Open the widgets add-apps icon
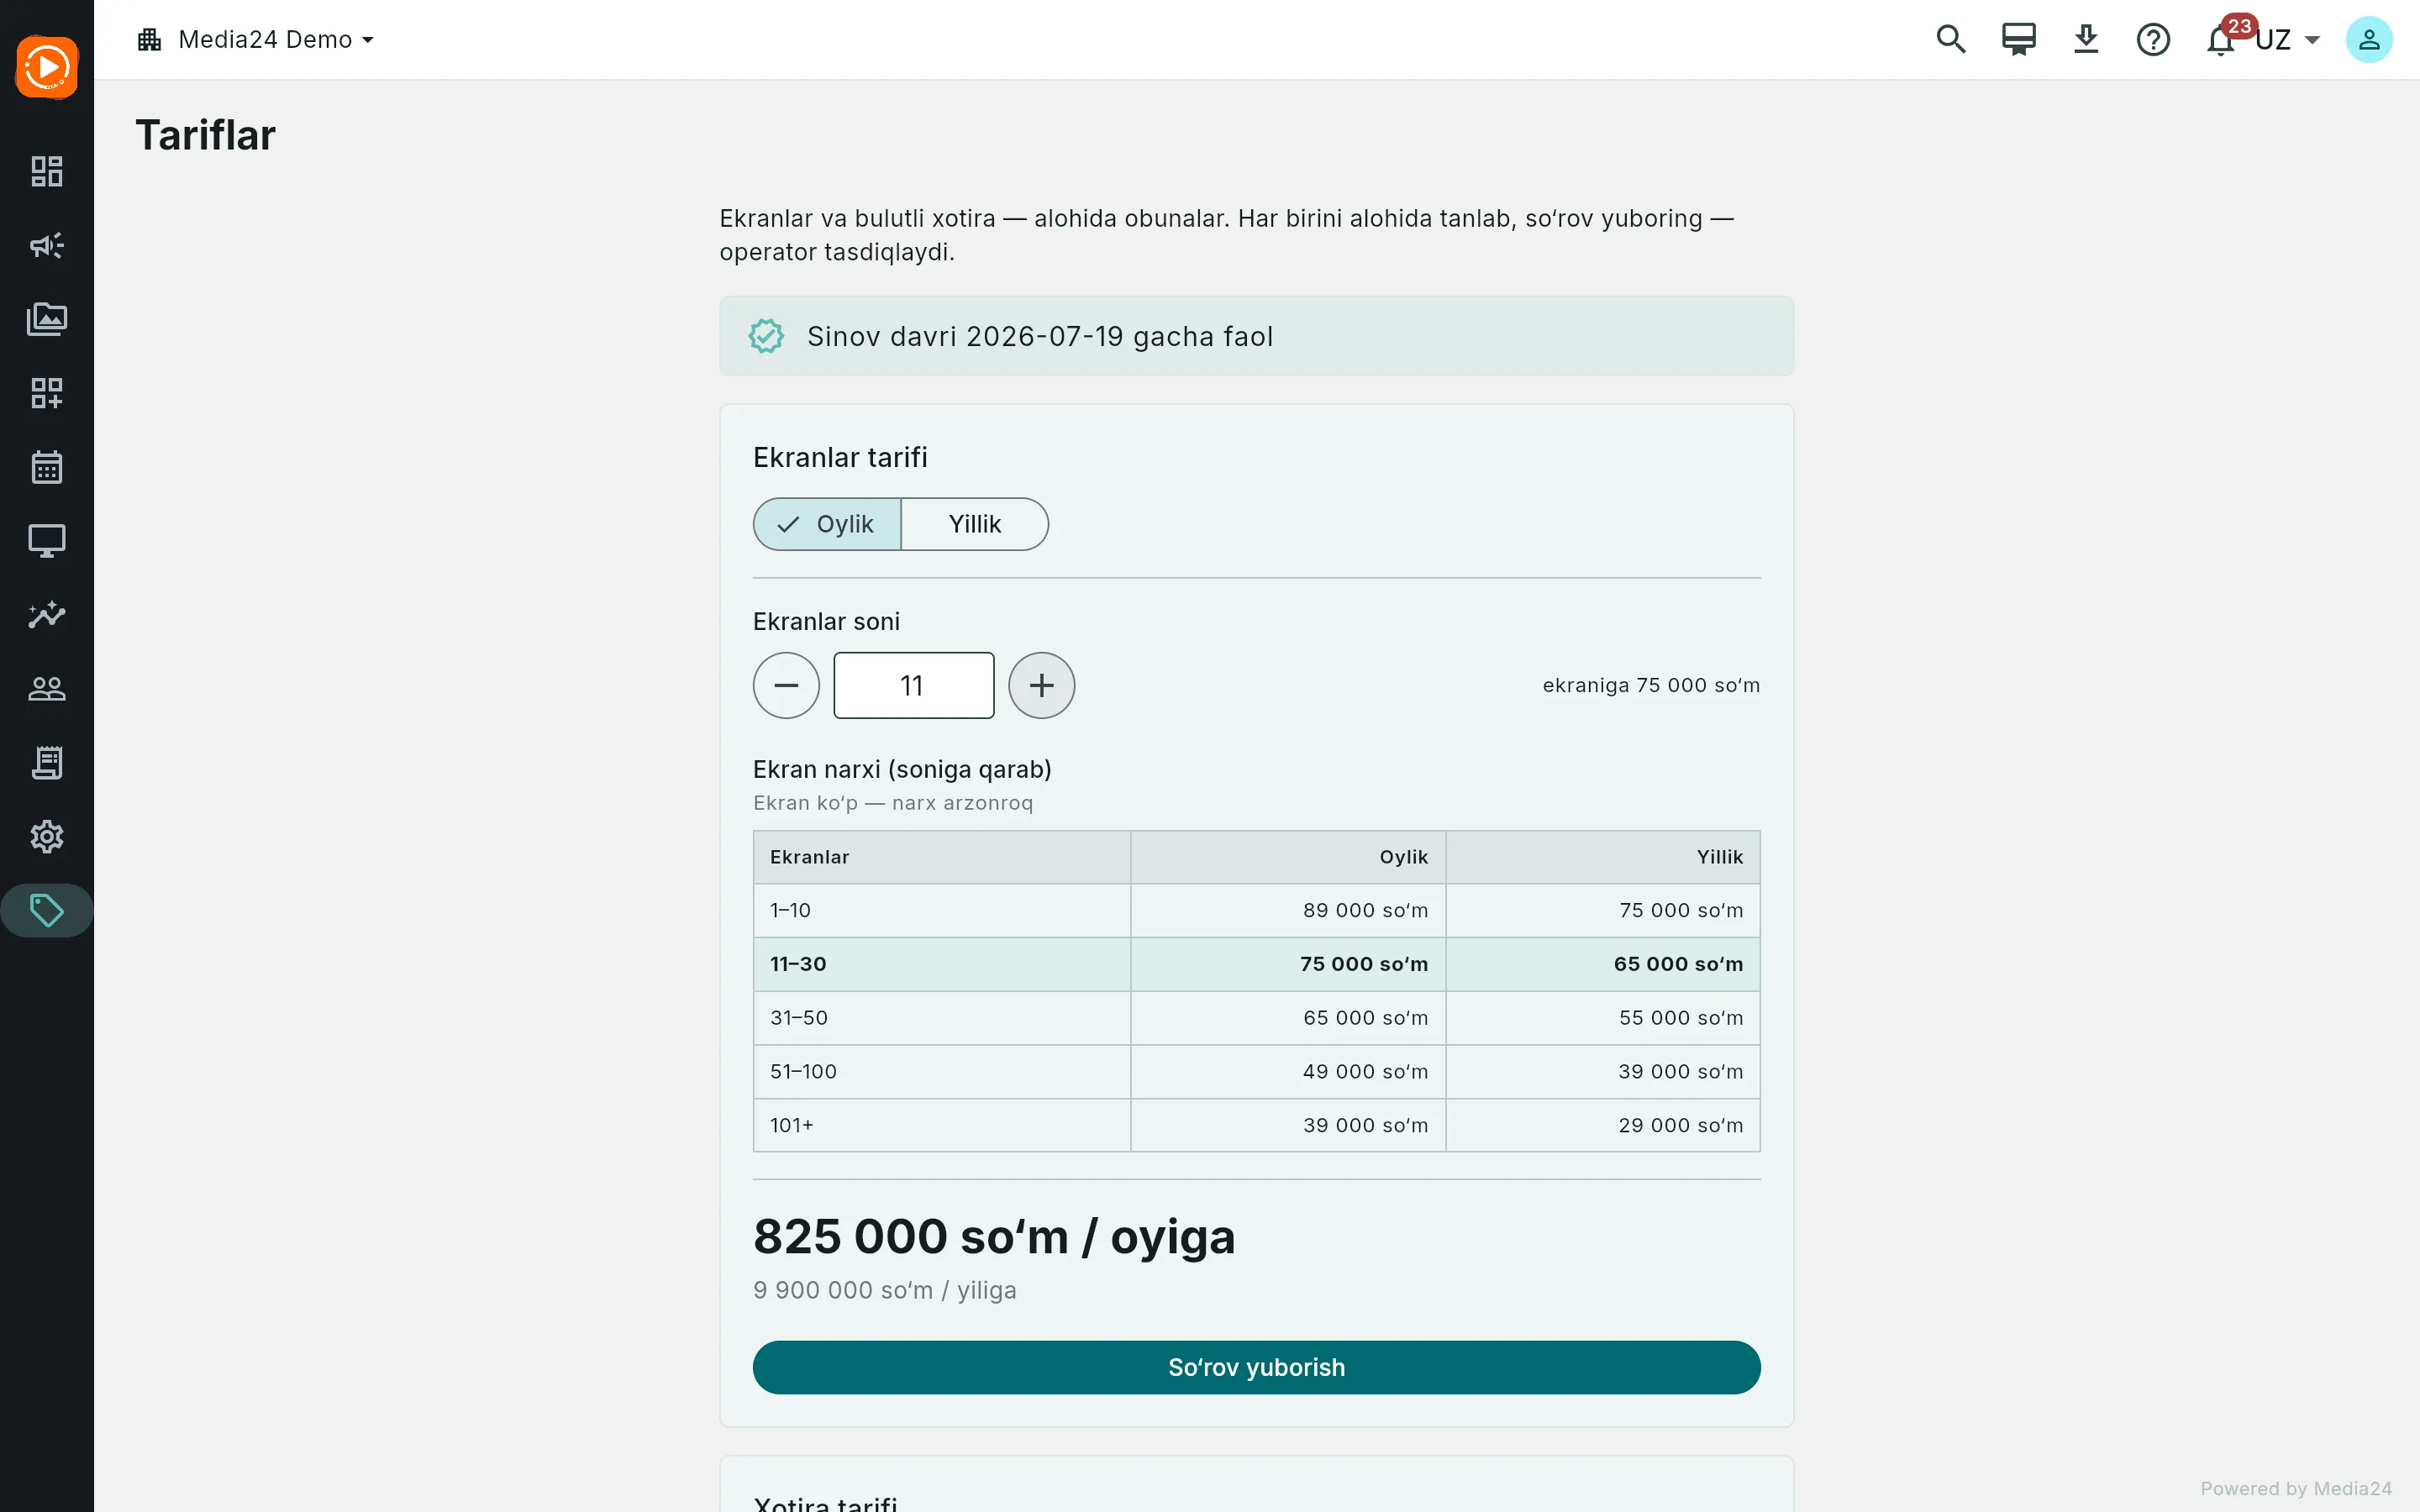 click(47, 393)
